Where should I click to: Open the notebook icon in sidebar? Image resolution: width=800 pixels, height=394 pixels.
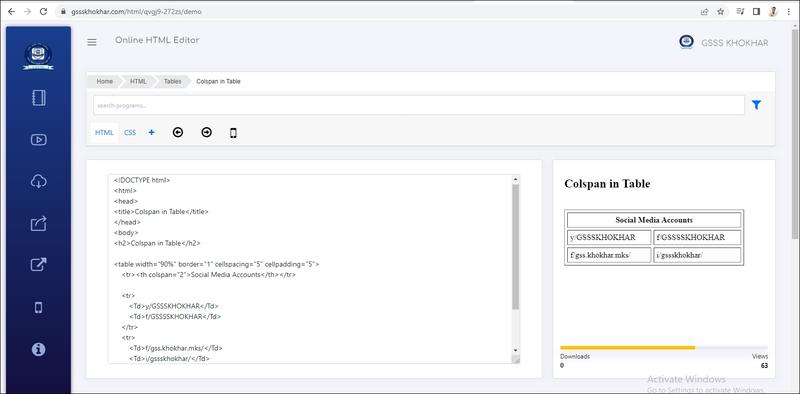coord(39,97)
